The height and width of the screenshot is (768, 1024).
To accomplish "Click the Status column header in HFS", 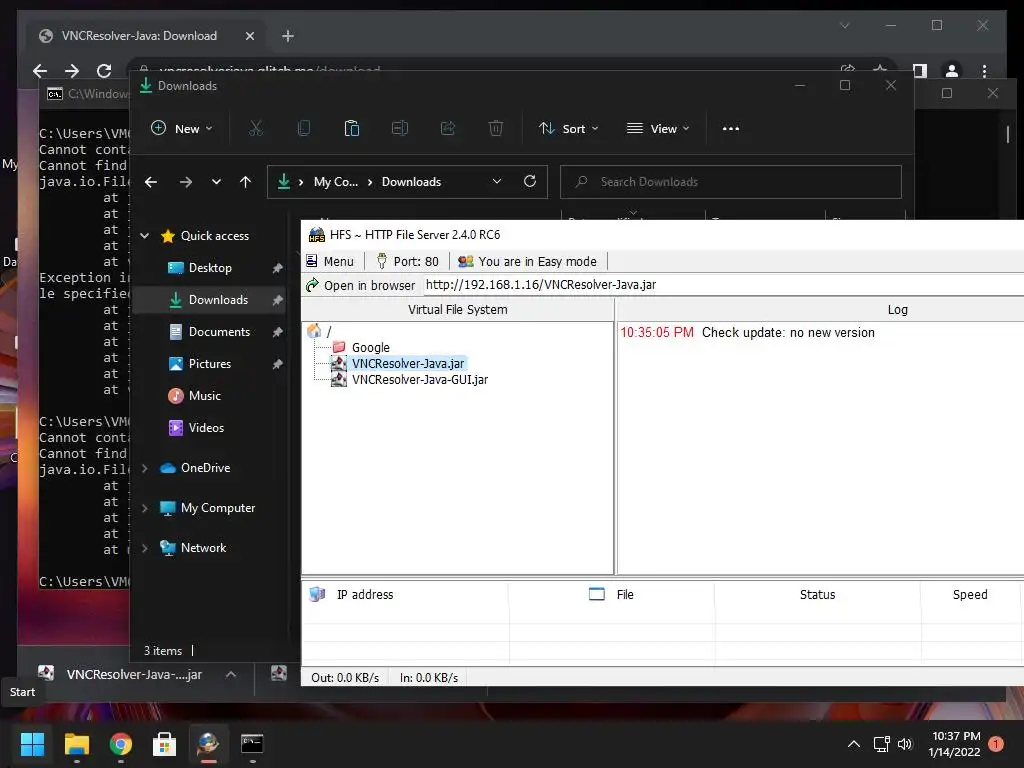I will [x=818, y=594].
